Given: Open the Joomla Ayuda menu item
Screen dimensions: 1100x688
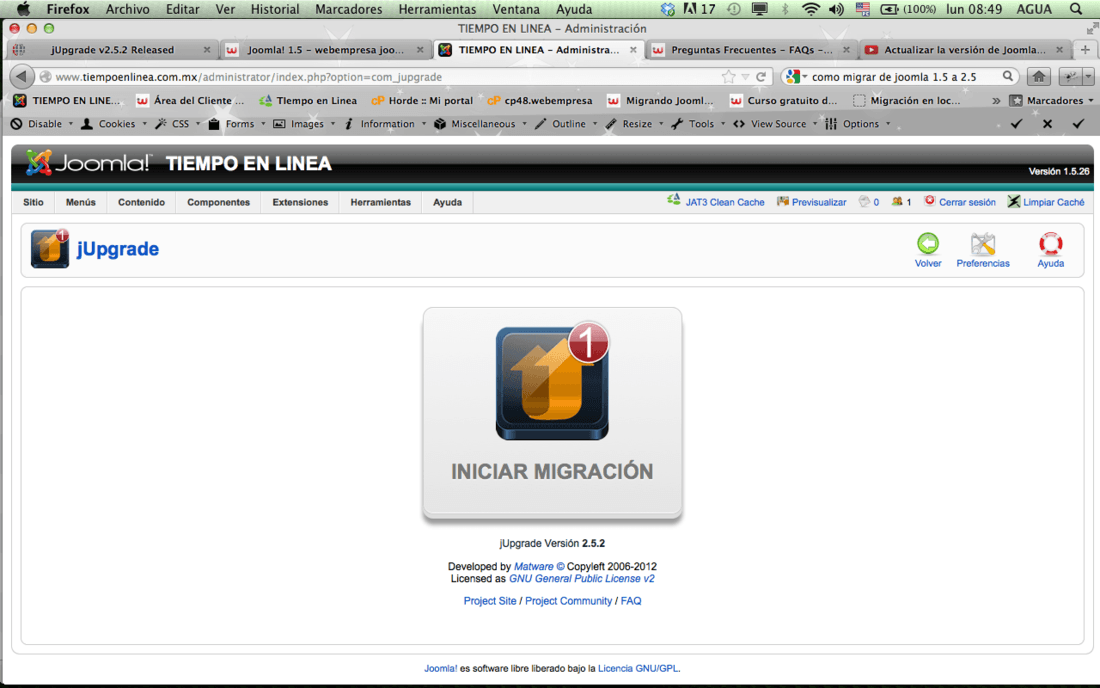Looking at the screenshot, I should [447, 202].
